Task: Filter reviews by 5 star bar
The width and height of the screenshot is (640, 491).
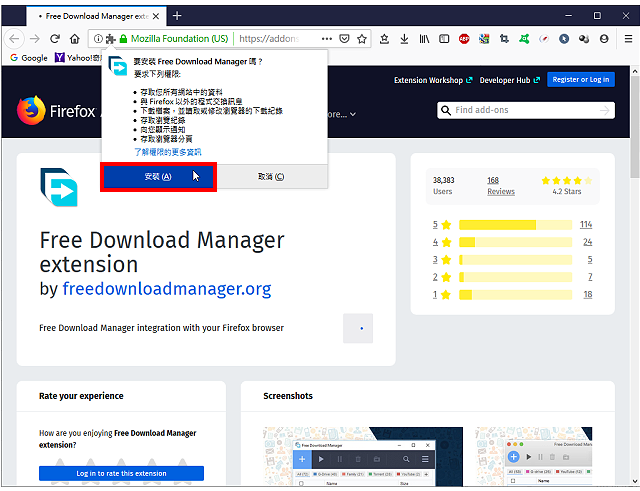Action: tap(516, 225)
